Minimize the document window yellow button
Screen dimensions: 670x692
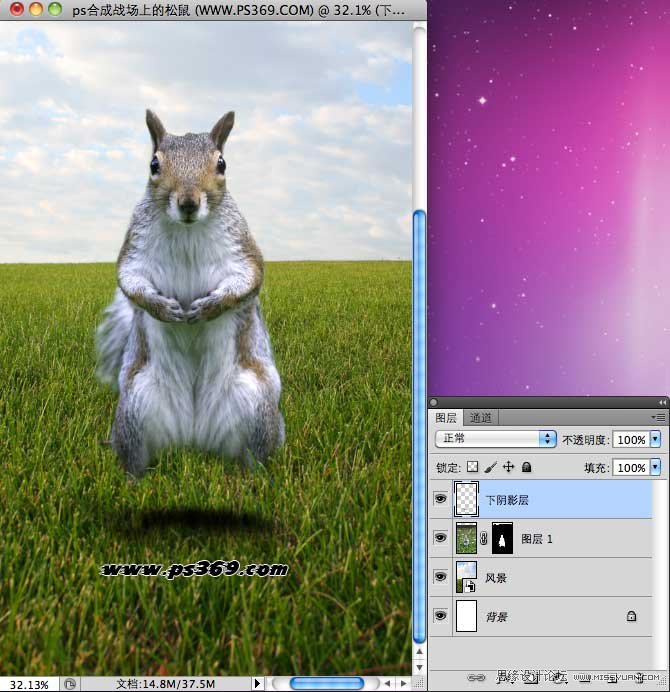(36, 9)
